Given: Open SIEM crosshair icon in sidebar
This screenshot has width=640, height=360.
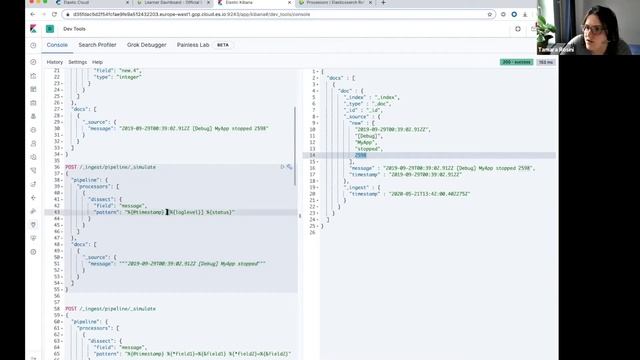Looking at the screenshot, I should [x=33, y=198].
